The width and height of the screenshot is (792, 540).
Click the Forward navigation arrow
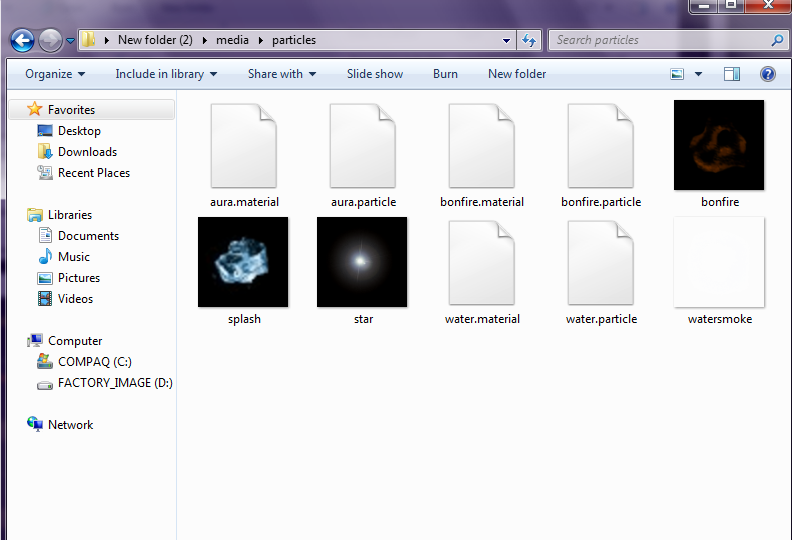(51, 40)
